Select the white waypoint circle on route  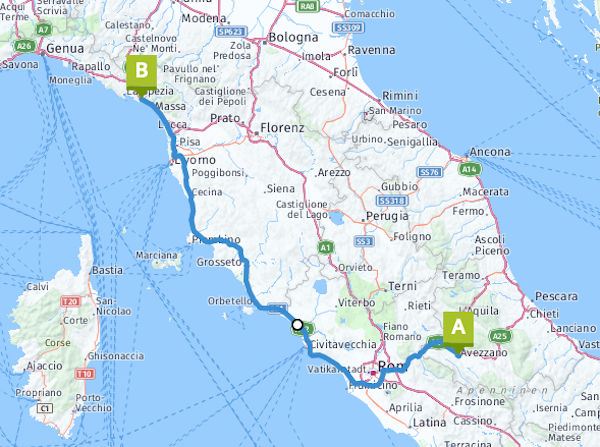(297, 325)
